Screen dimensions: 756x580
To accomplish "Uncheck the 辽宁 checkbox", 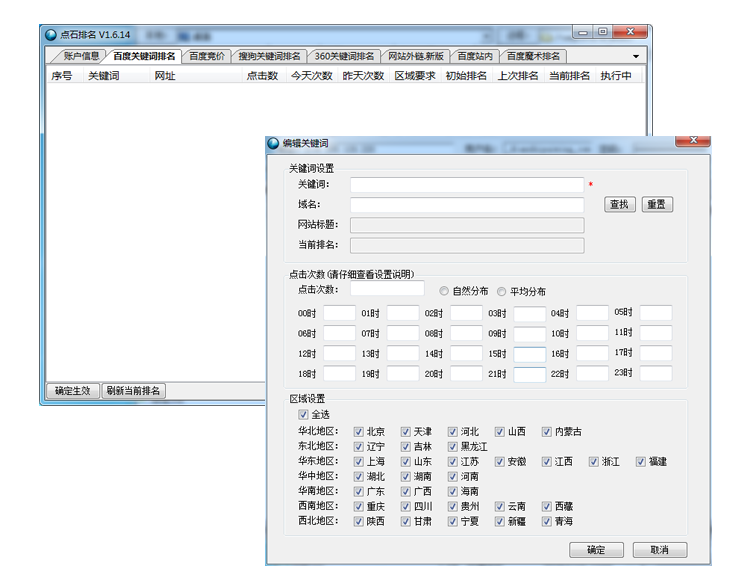I will point(358,446).
